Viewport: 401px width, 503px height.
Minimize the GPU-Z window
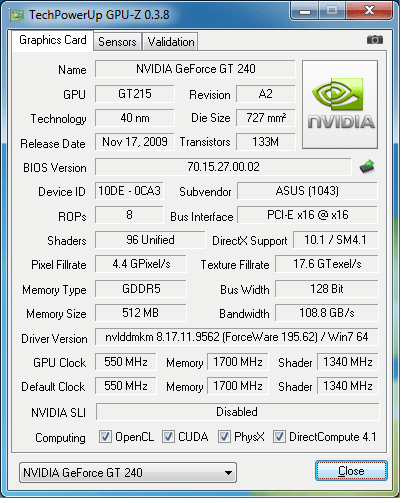[x=305, y=11]
